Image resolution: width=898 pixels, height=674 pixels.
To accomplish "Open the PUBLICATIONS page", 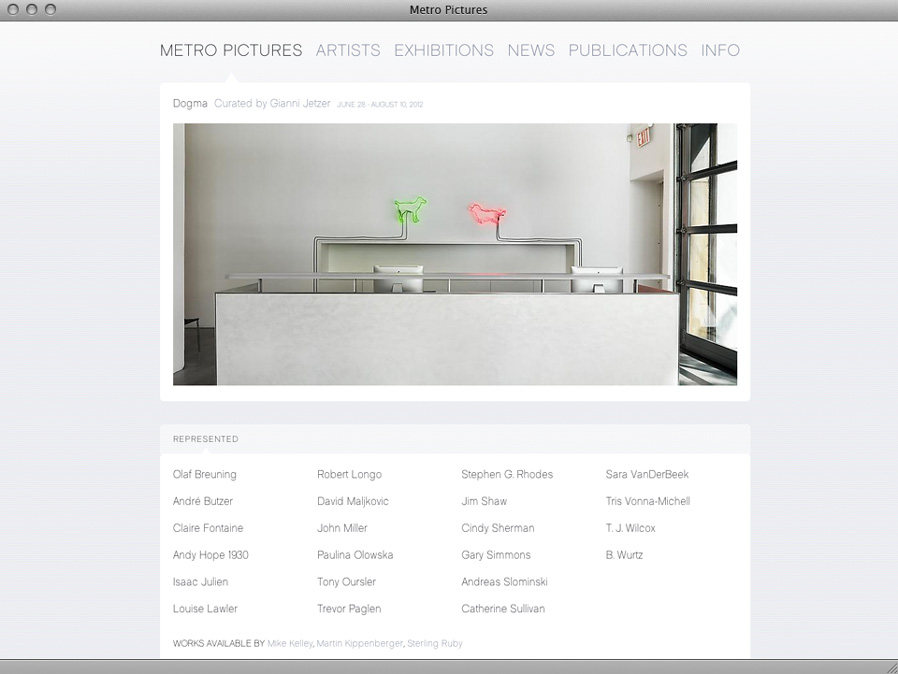I will [628, 50].
